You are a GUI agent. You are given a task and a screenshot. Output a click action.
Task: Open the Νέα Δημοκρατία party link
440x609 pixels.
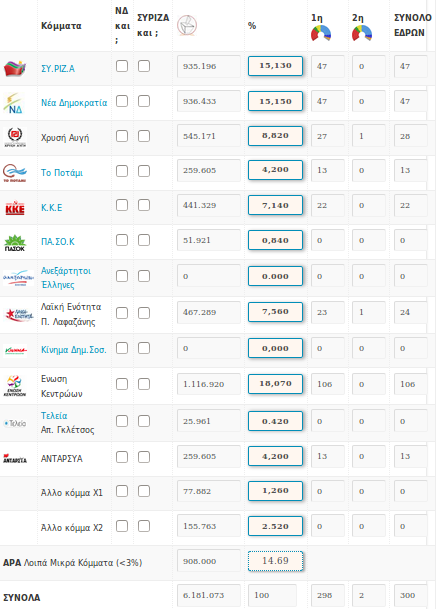pyautogui.click(x=74, y=103)
